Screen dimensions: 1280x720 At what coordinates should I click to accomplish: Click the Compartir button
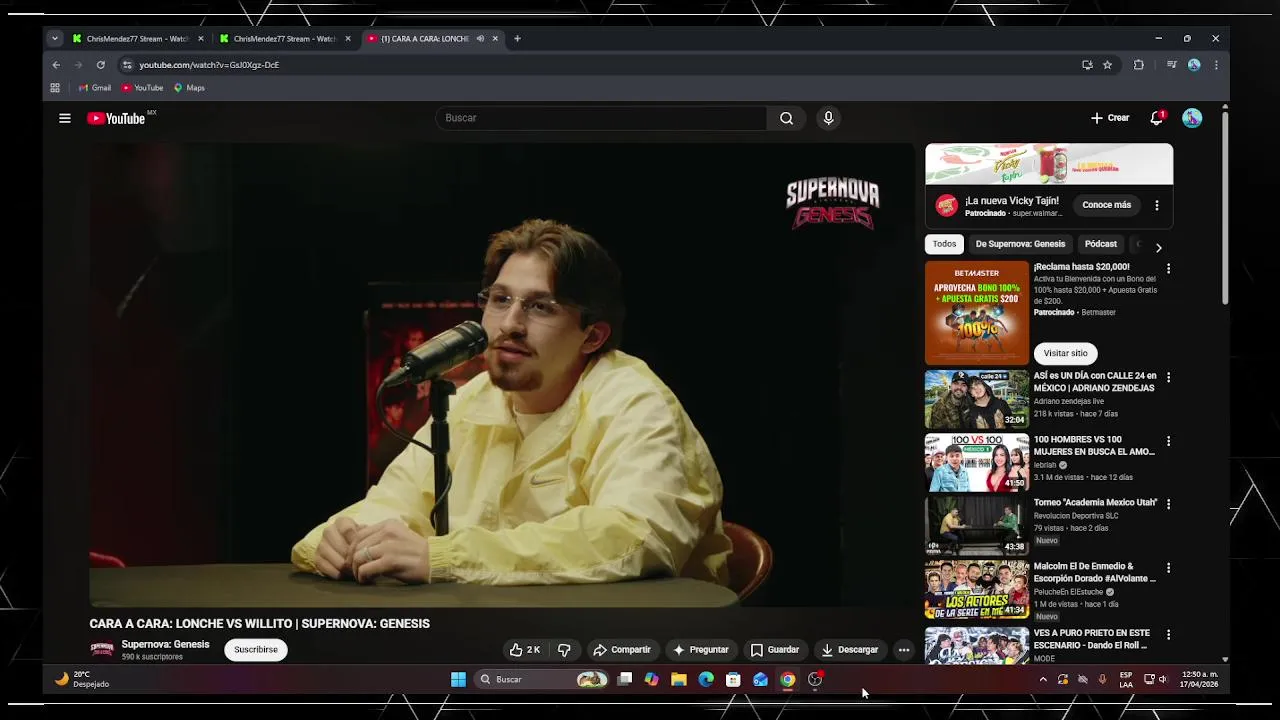tap(622, 650)
